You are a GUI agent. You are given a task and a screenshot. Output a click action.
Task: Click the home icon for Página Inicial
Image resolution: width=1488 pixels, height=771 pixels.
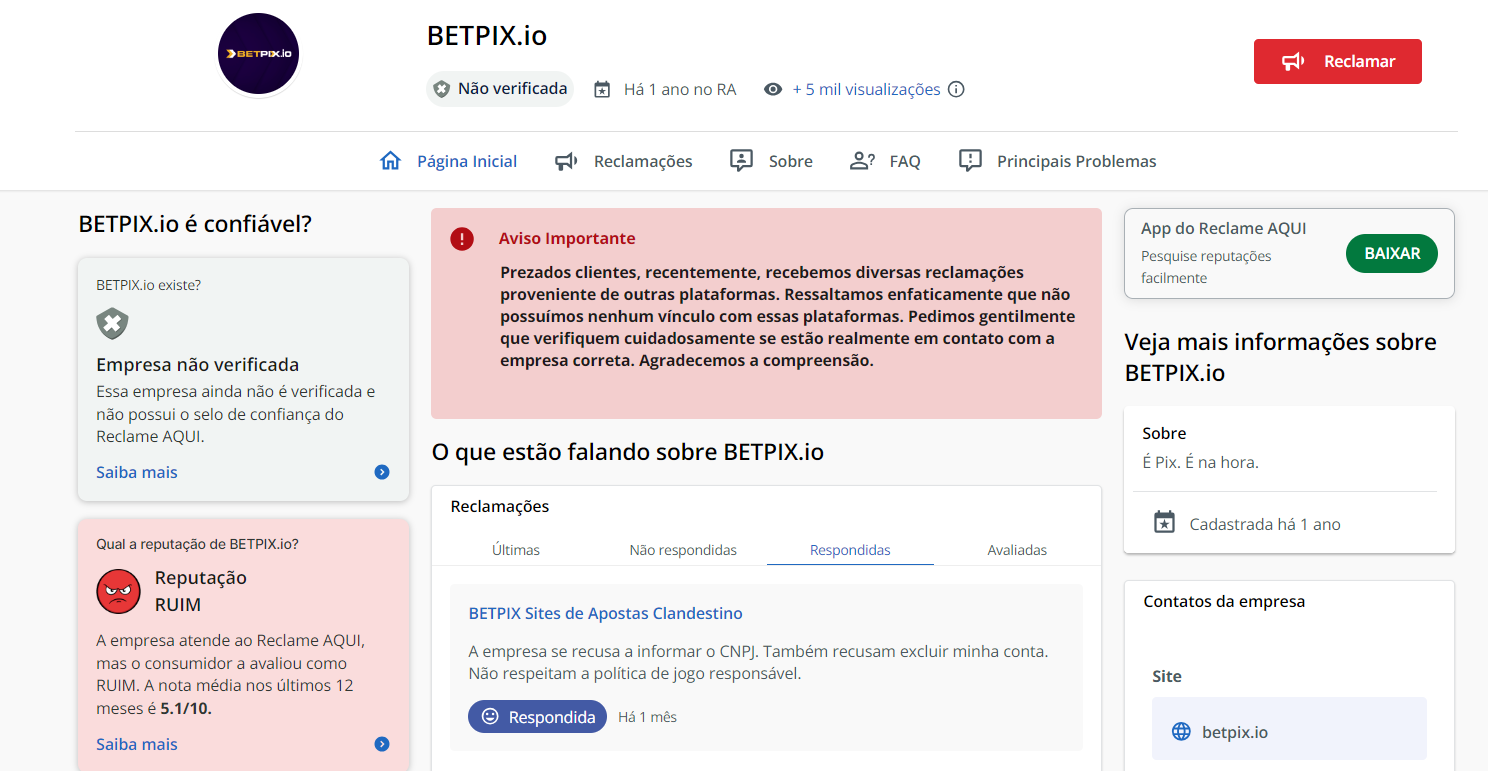pyautogui.click(x=390, y=161)
